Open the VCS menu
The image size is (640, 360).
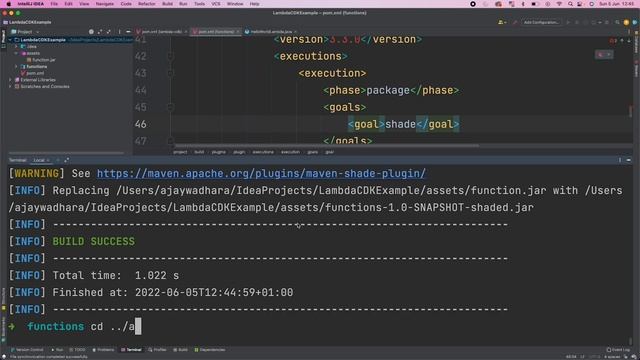[x=216, y=4]
